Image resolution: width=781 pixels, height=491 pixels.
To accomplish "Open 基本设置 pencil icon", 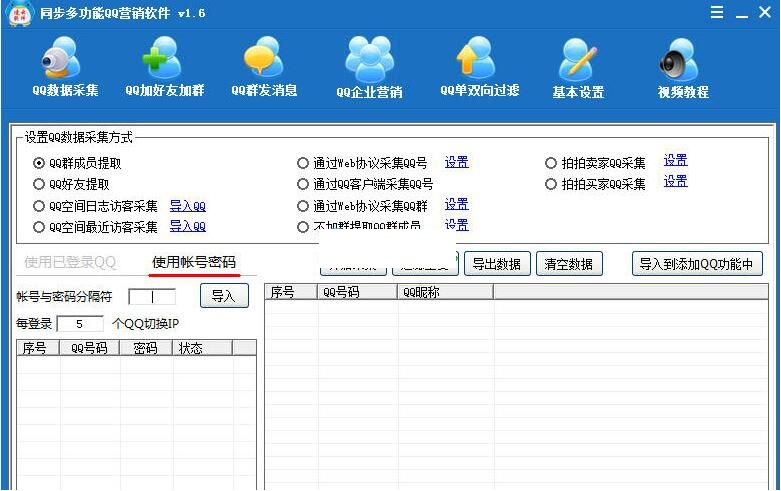I will click(578, 60).
